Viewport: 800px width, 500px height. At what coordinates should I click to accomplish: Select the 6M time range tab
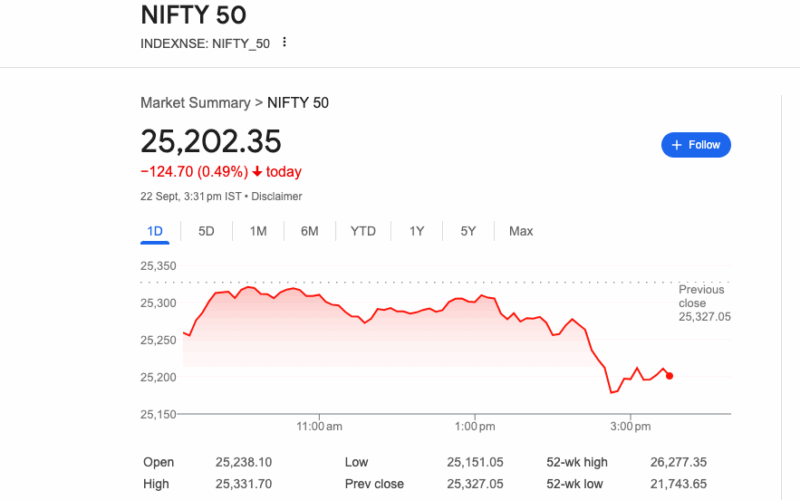[309, 231]
